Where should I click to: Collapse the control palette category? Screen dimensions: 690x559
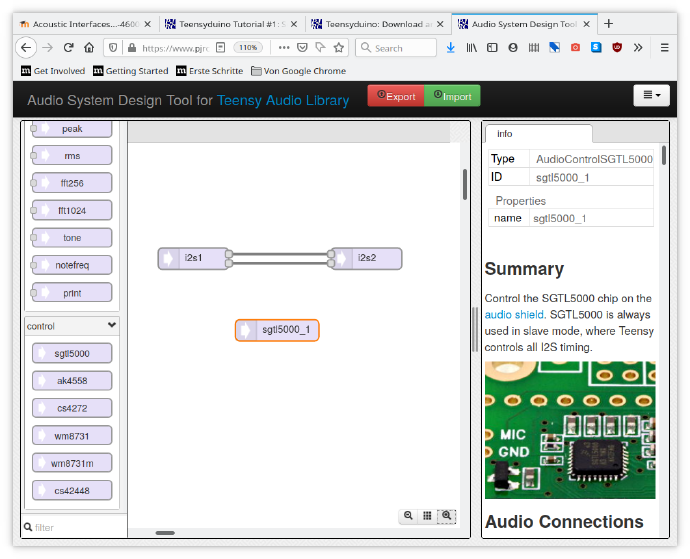pos(111,326)
